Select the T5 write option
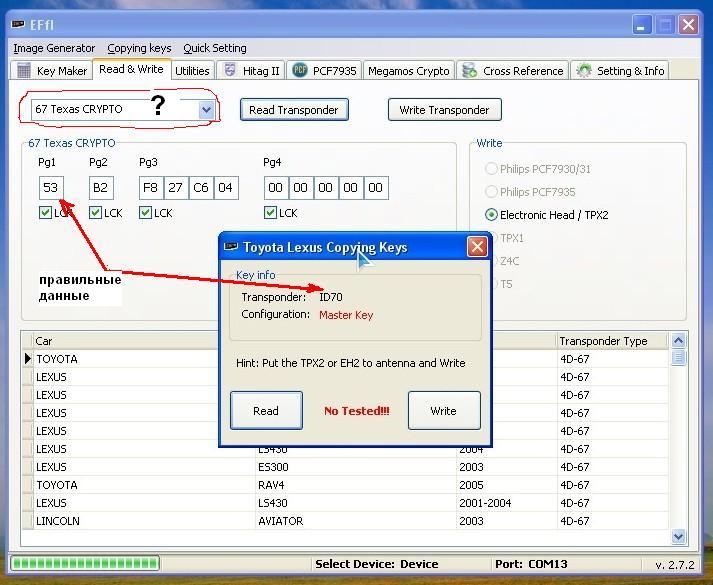 pos(505,284)
